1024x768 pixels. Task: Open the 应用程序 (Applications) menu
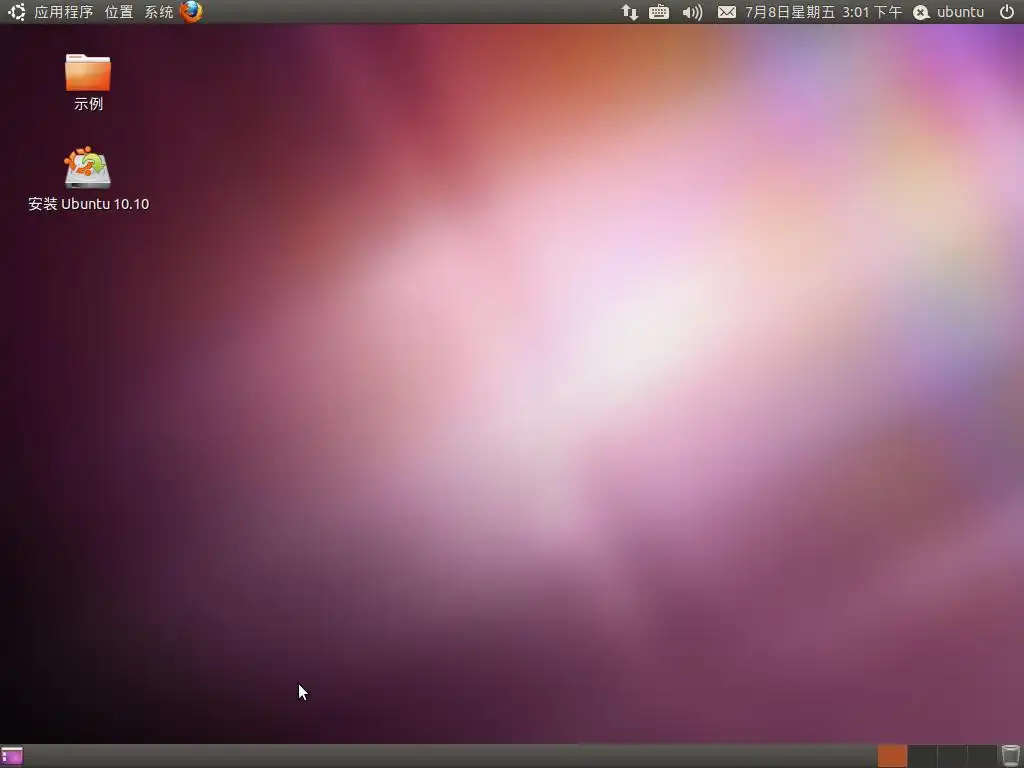[x=63, y=12]
